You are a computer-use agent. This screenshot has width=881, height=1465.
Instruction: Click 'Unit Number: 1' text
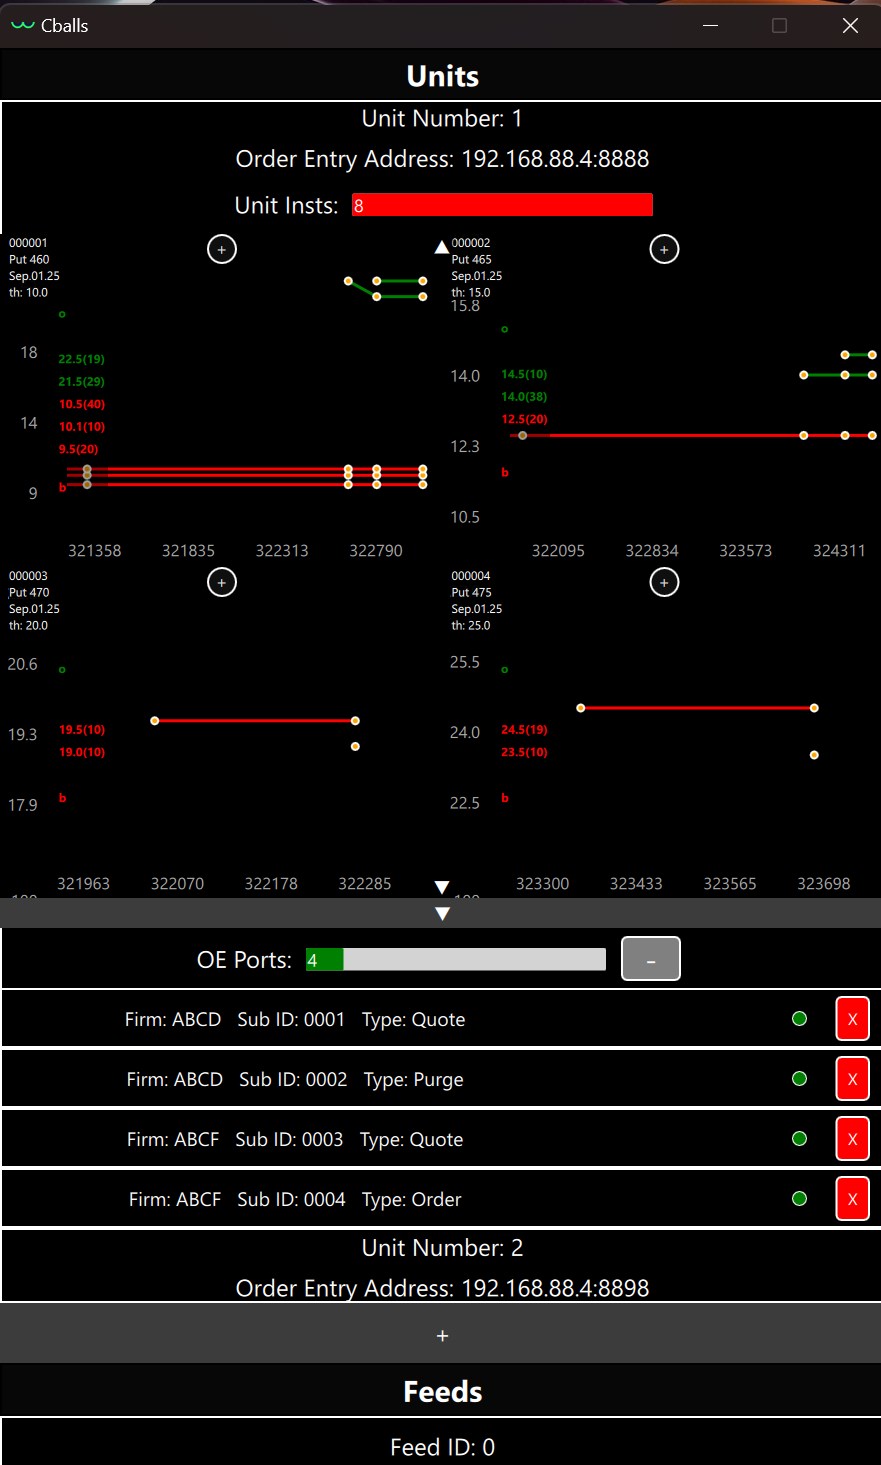[442, 118]
